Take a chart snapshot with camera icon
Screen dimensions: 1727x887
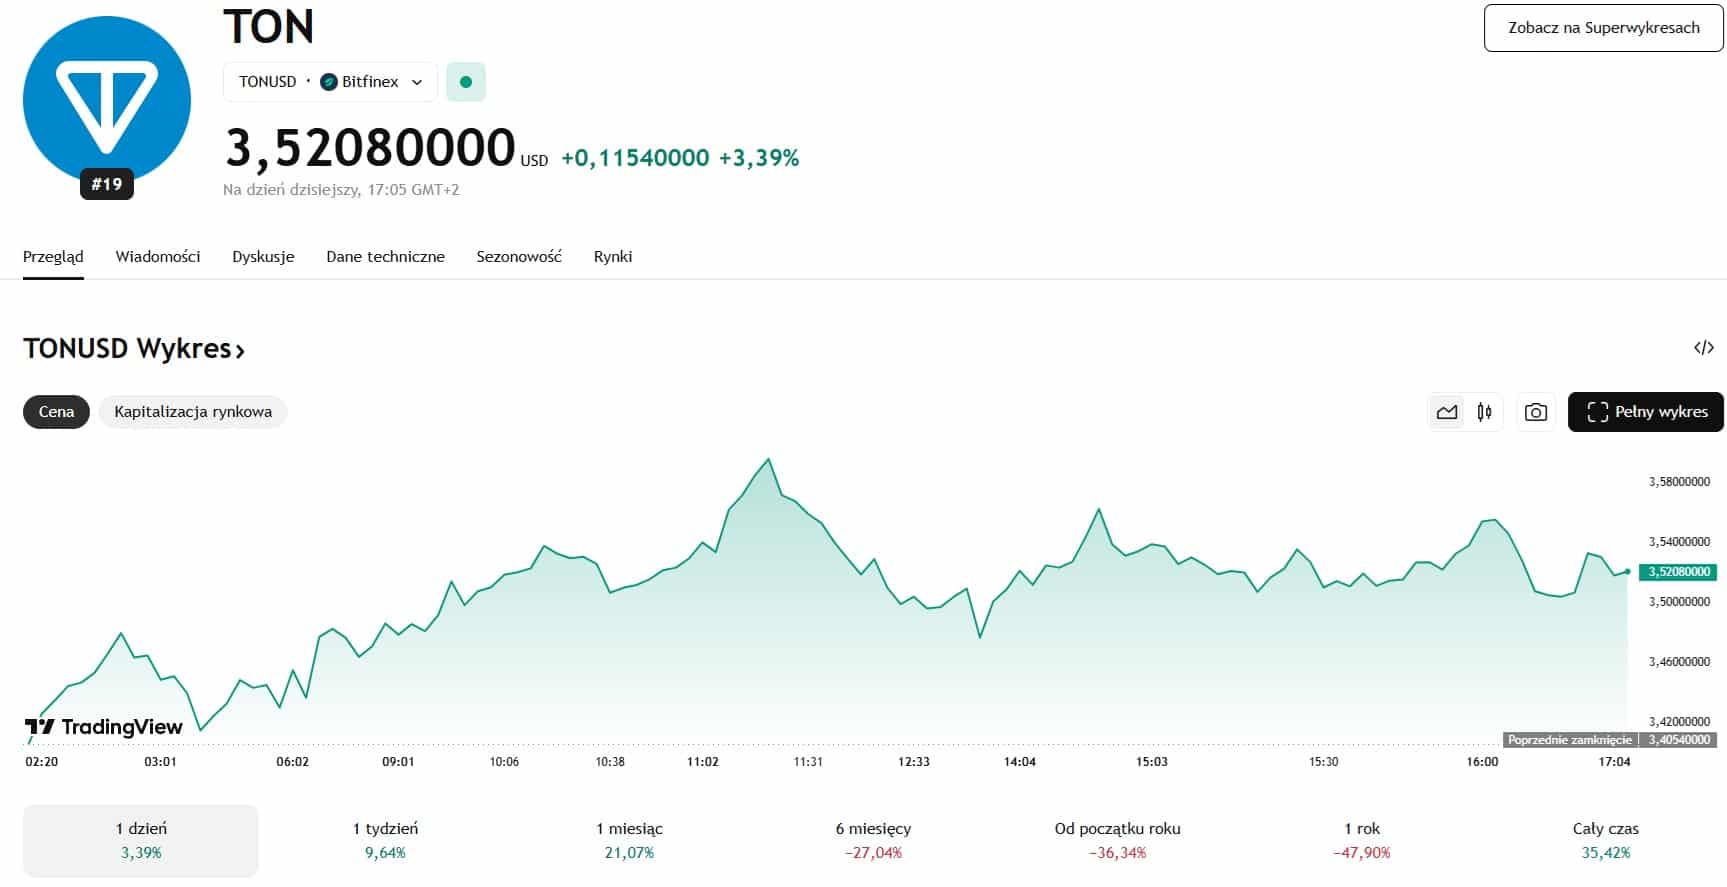tap(1535, 412)
